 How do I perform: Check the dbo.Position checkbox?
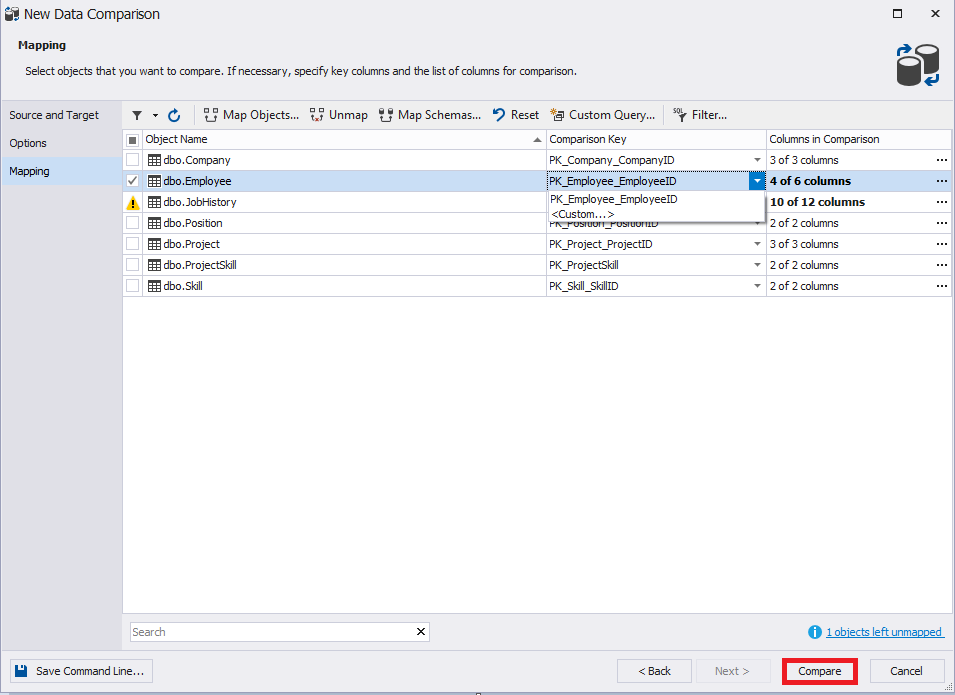coord(132,223)
